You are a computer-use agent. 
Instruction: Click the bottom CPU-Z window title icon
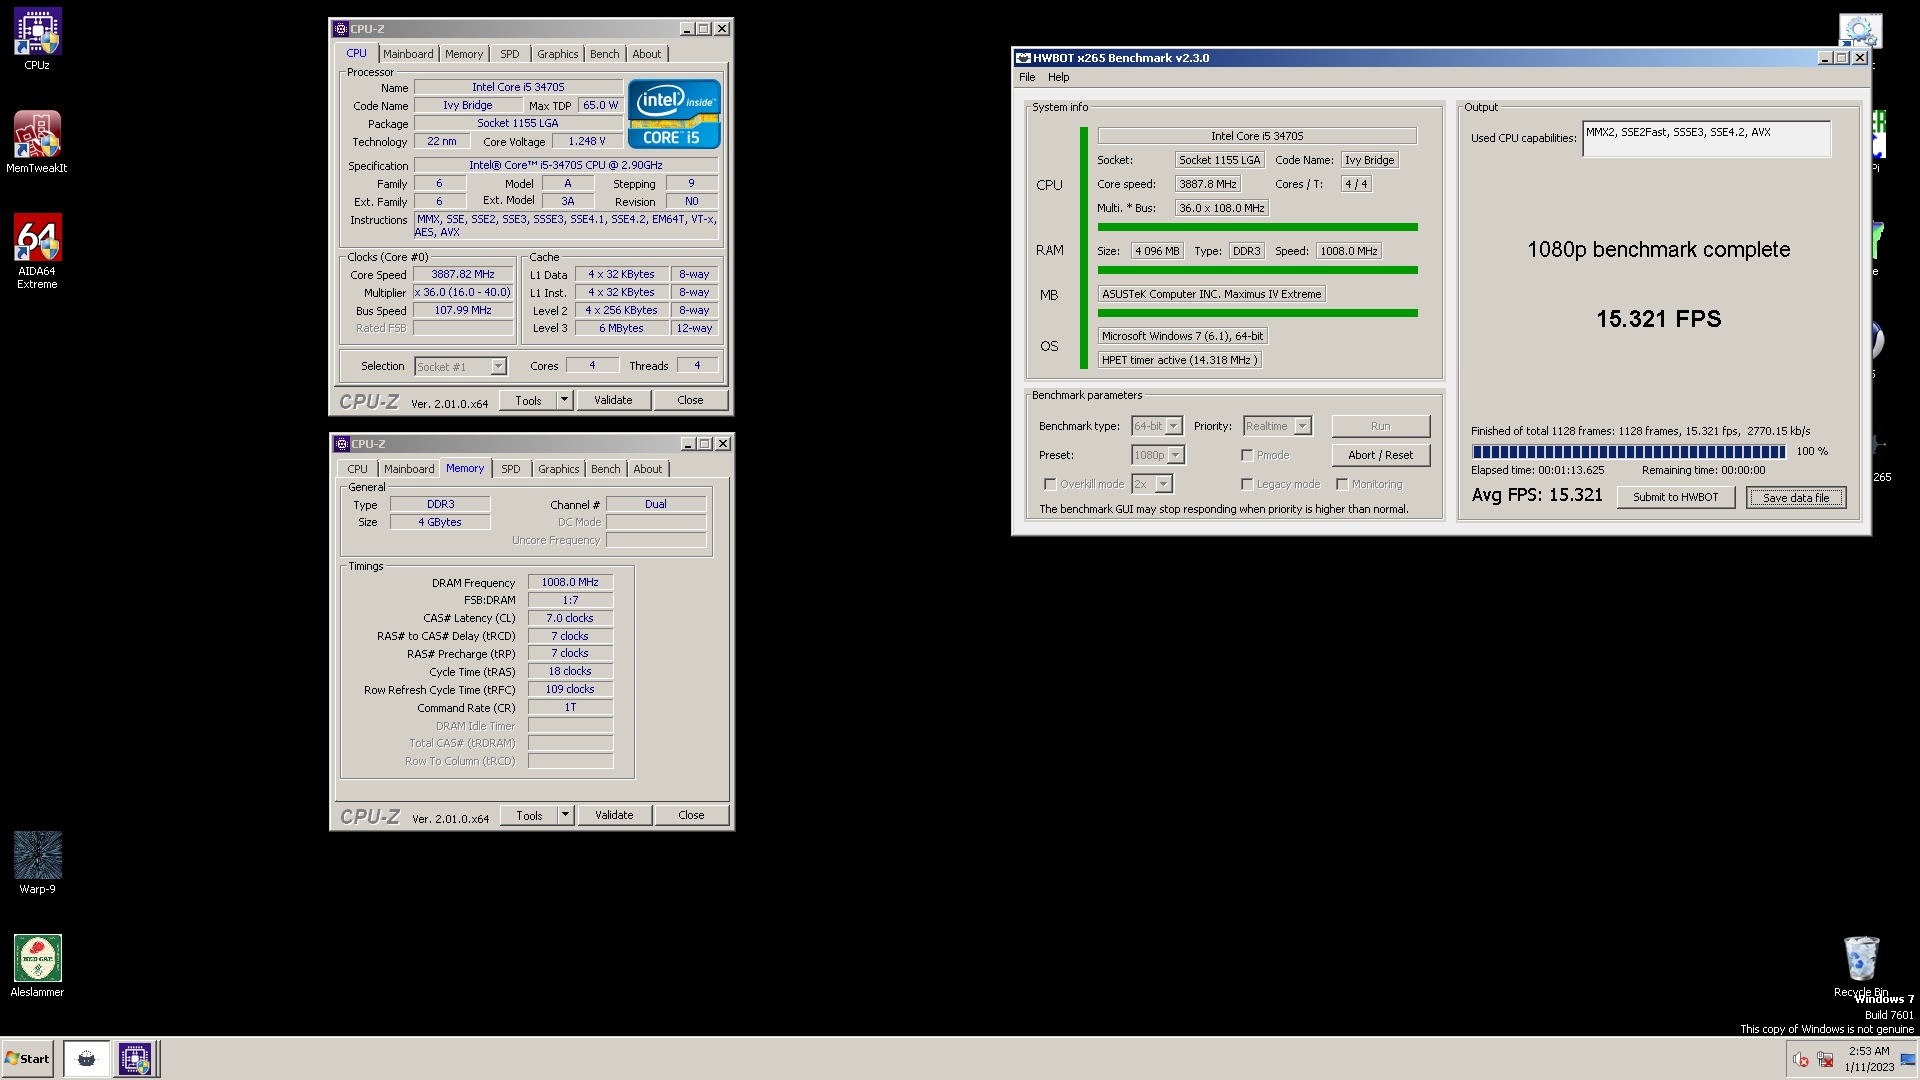click(342, 444)
